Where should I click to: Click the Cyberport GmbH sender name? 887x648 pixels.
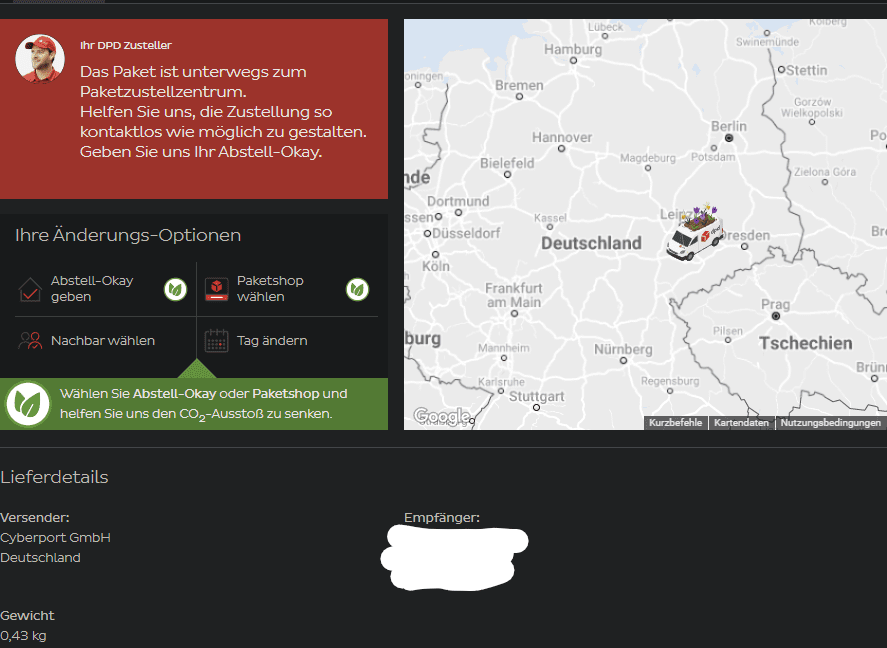point(55,537)
